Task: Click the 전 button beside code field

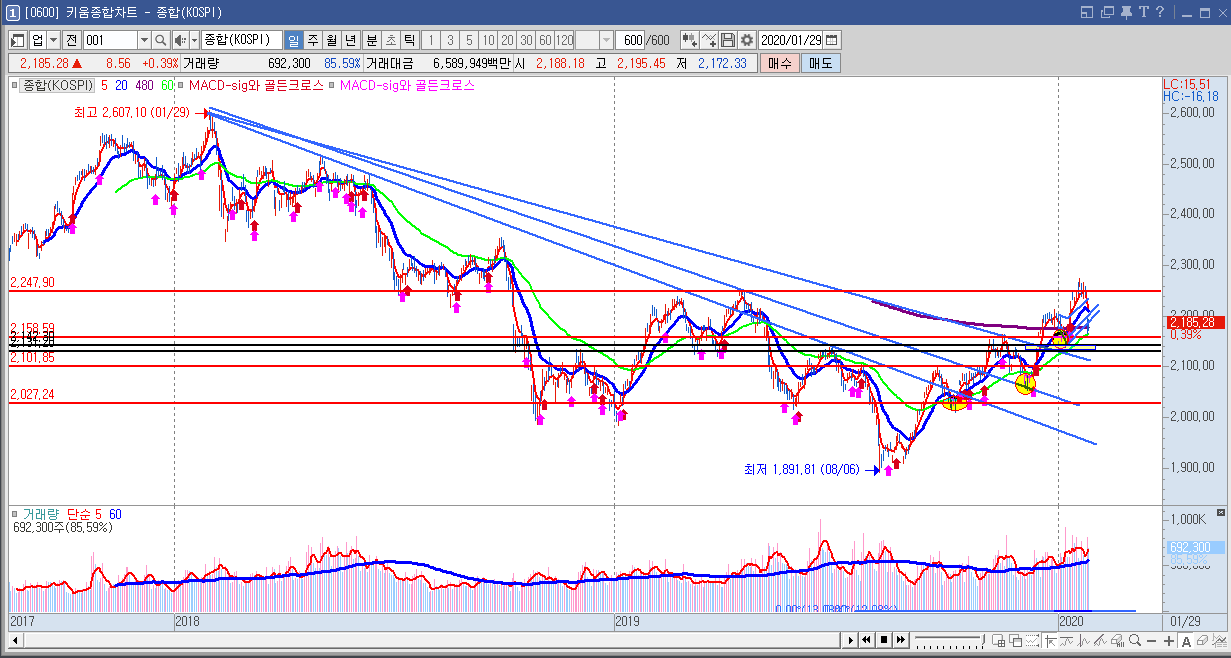Action: 71,40
